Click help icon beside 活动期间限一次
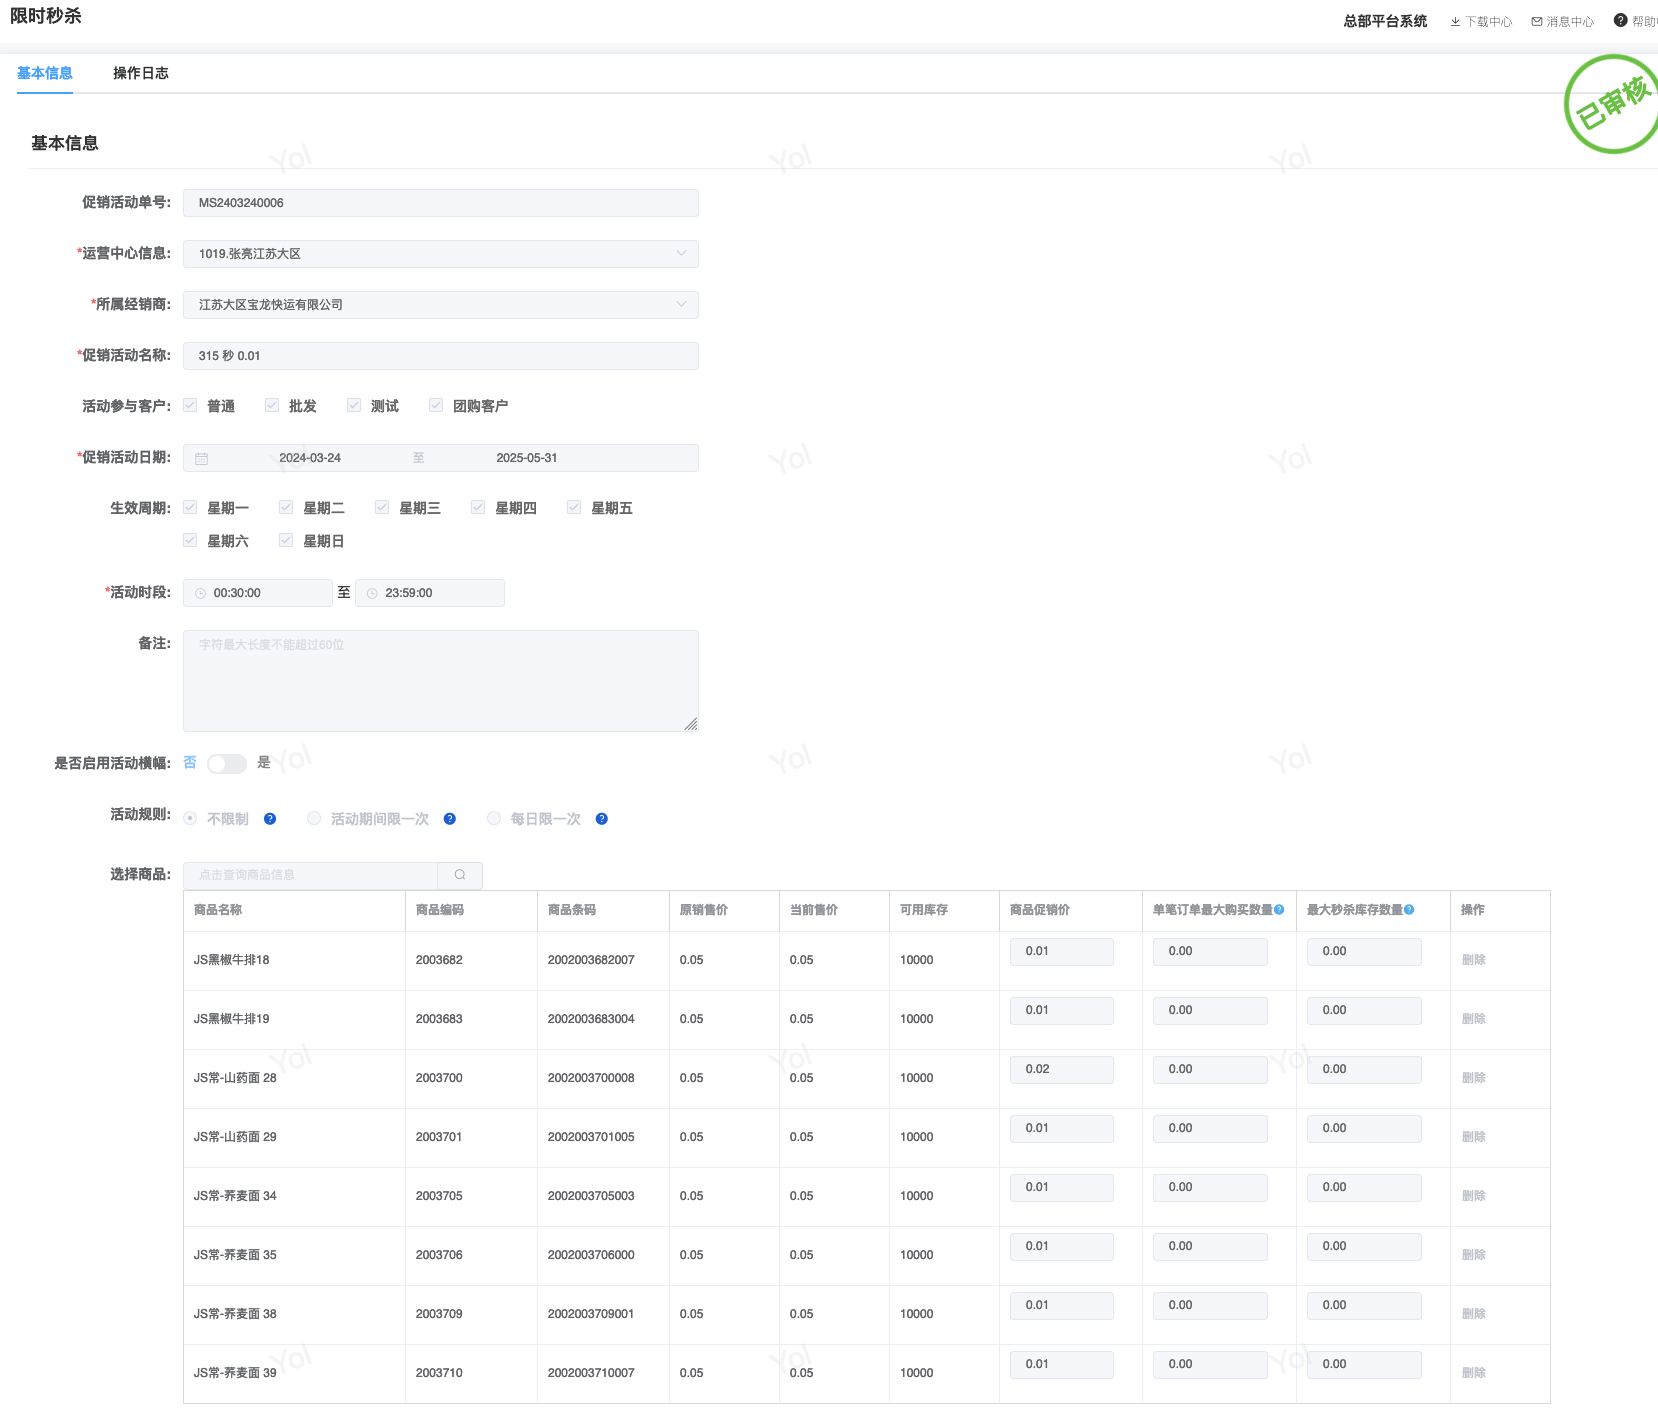1658x1421 pixels. 450,819
